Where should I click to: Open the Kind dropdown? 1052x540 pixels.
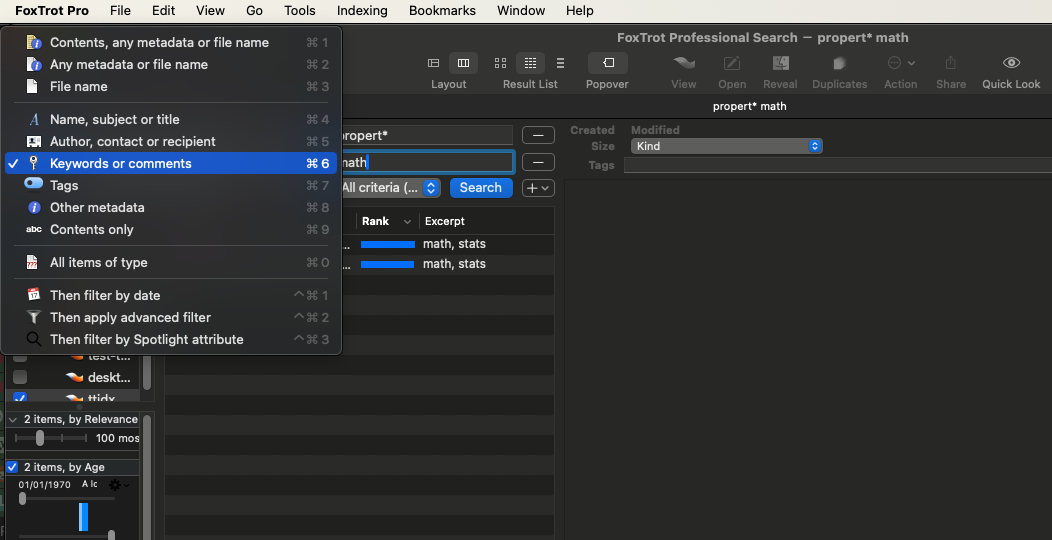click(x=726, y=146)
